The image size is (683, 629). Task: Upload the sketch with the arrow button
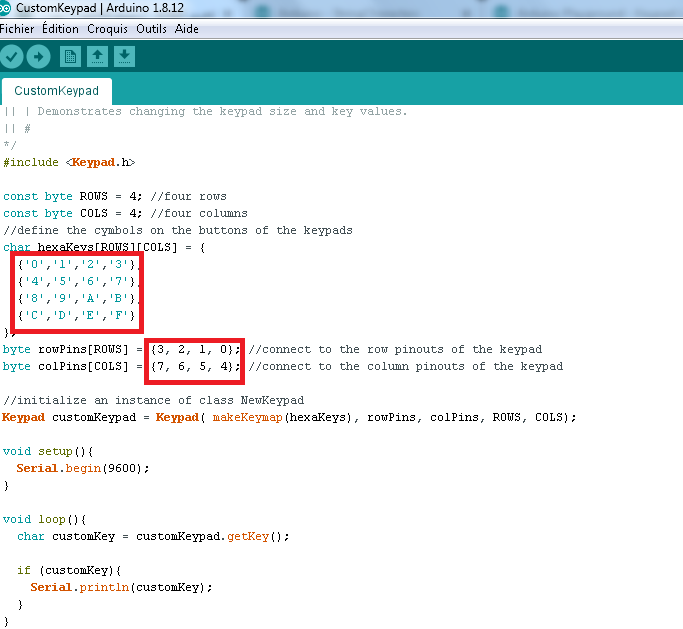tap(39, 57)
